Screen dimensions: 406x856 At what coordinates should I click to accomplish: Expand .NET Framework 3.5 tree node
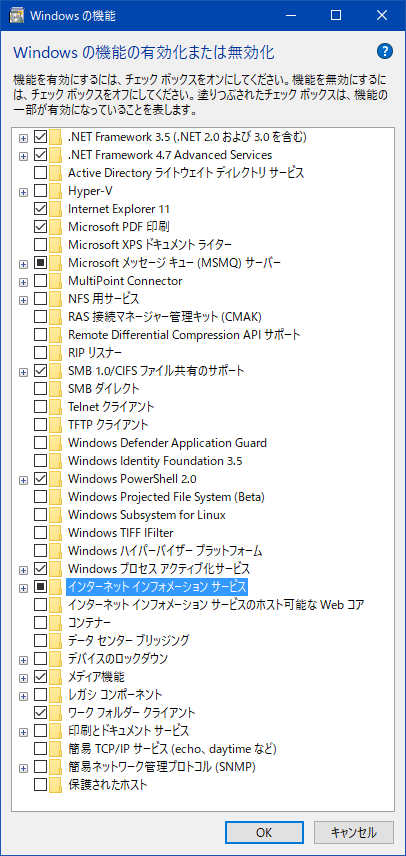(23, 138)
